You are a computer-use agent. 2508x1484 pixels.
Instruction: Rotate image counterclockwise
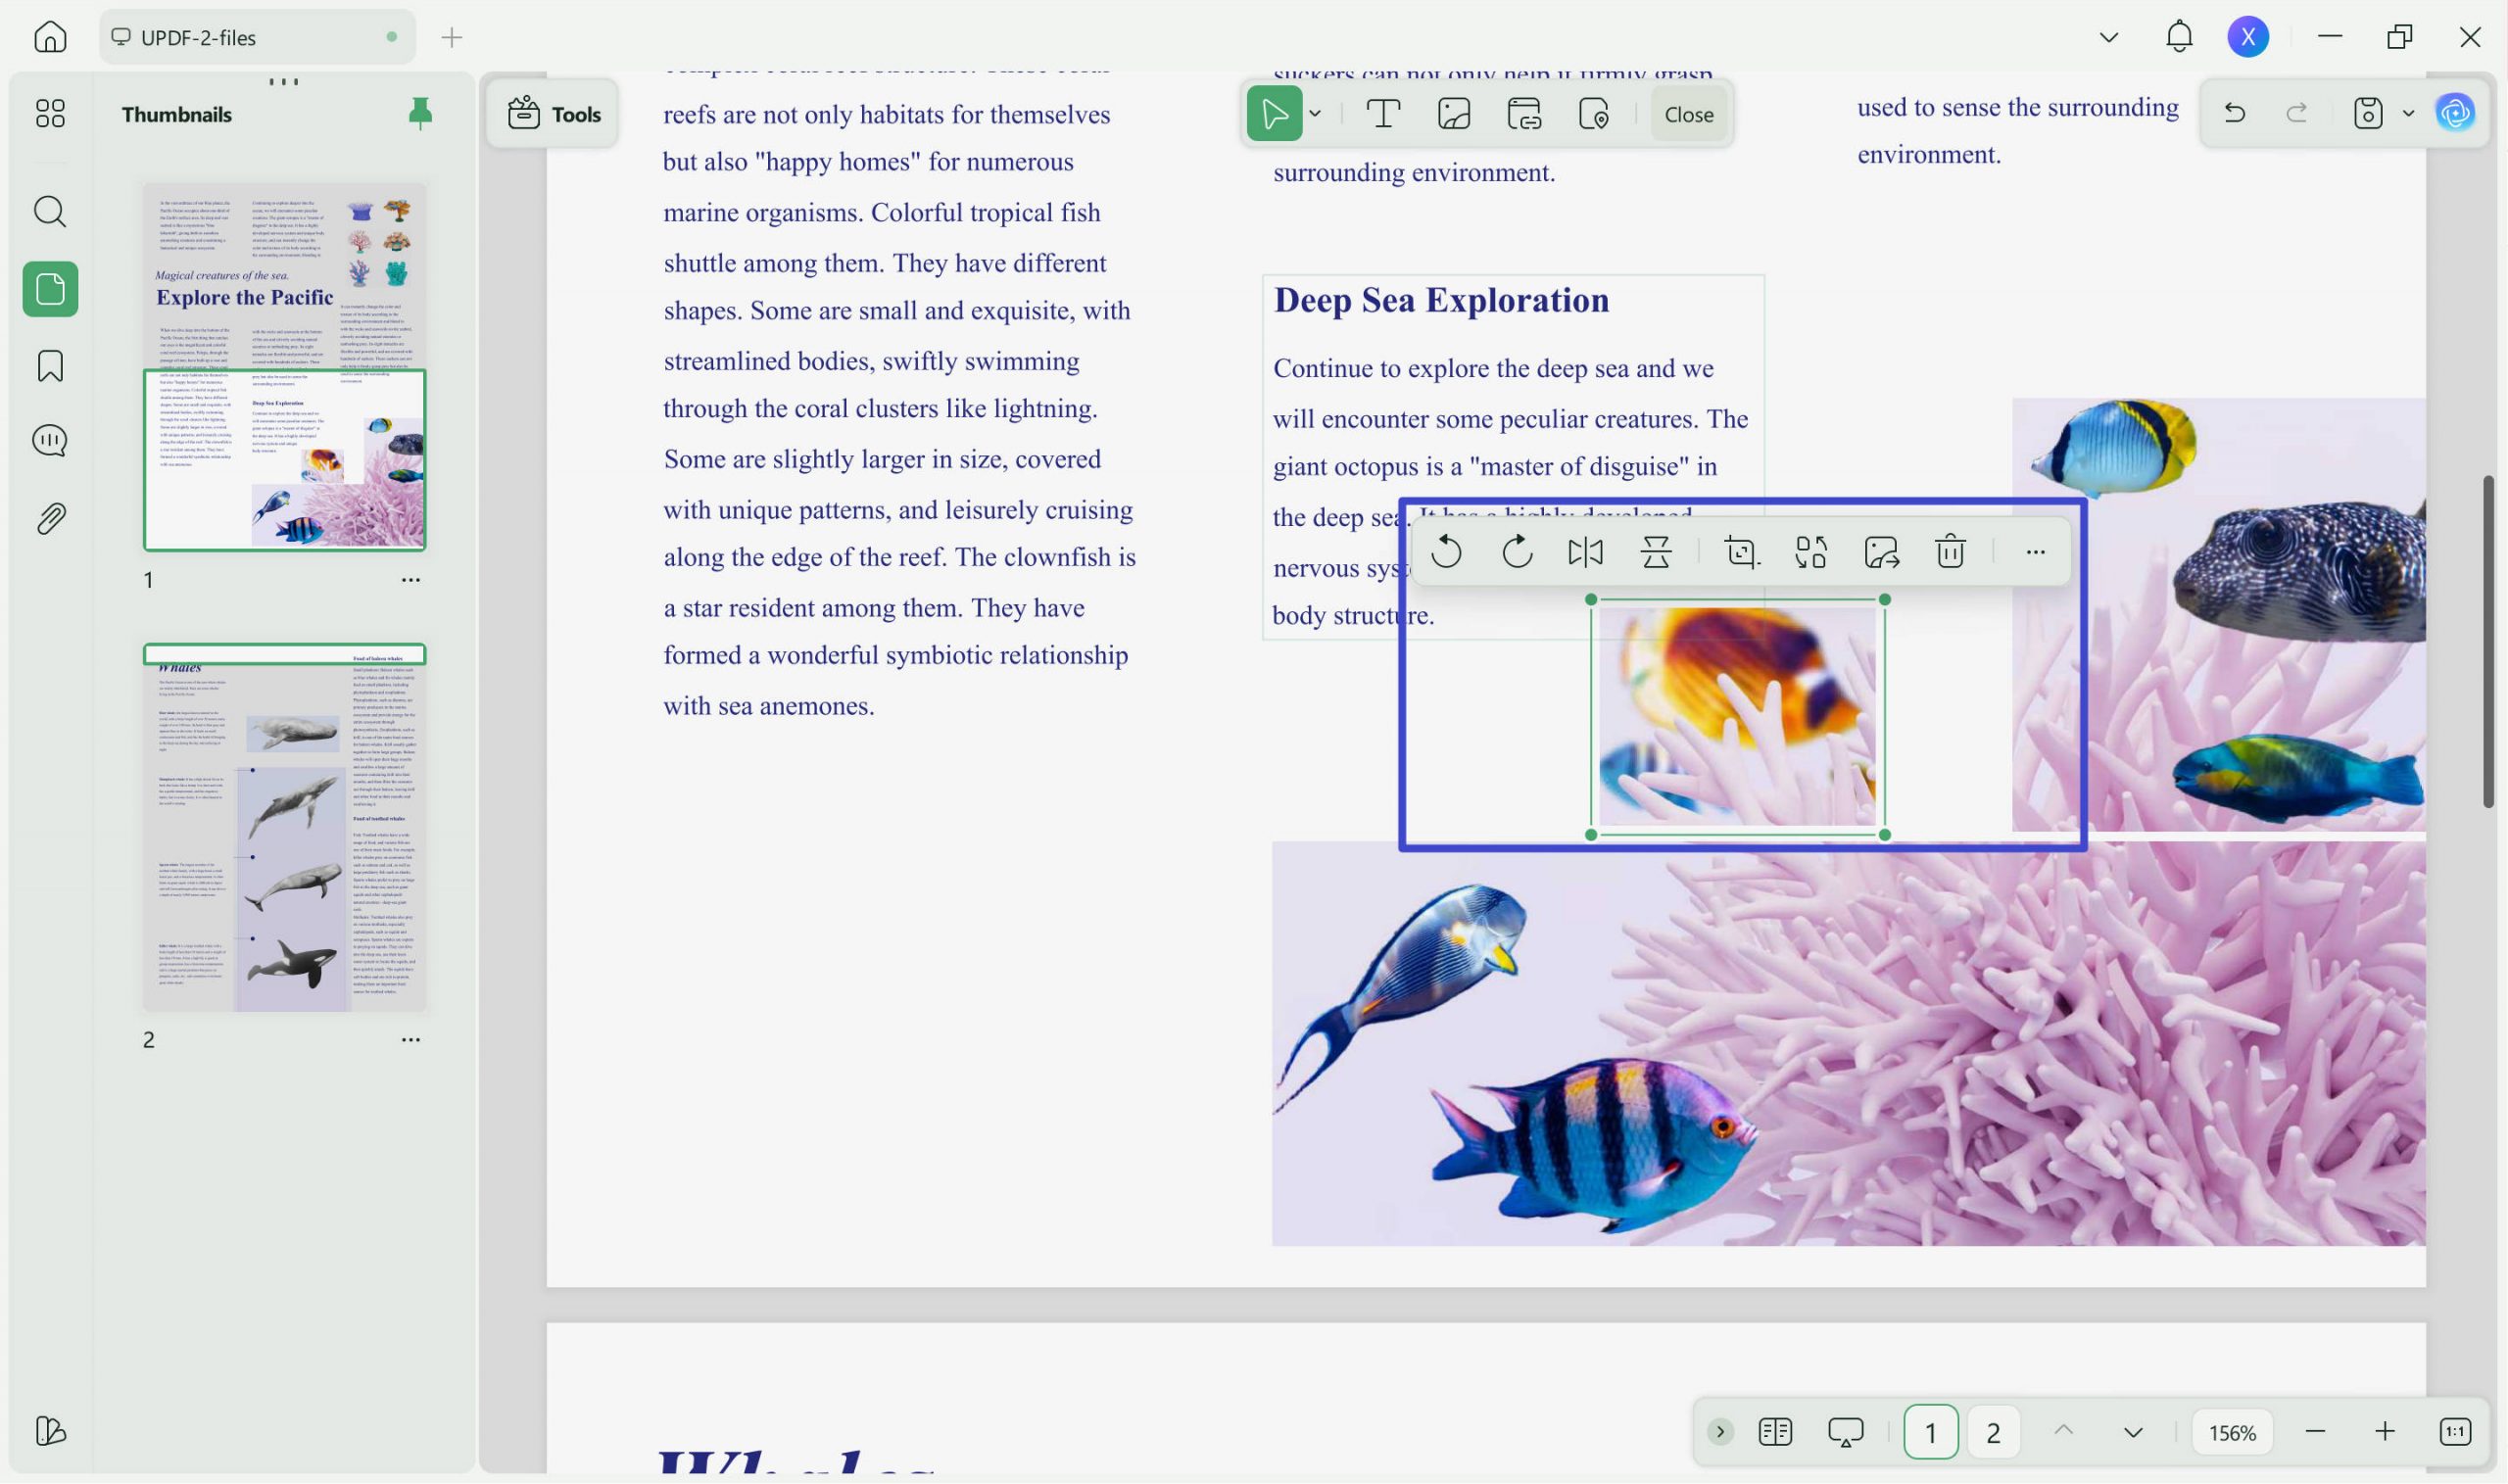1446,552
